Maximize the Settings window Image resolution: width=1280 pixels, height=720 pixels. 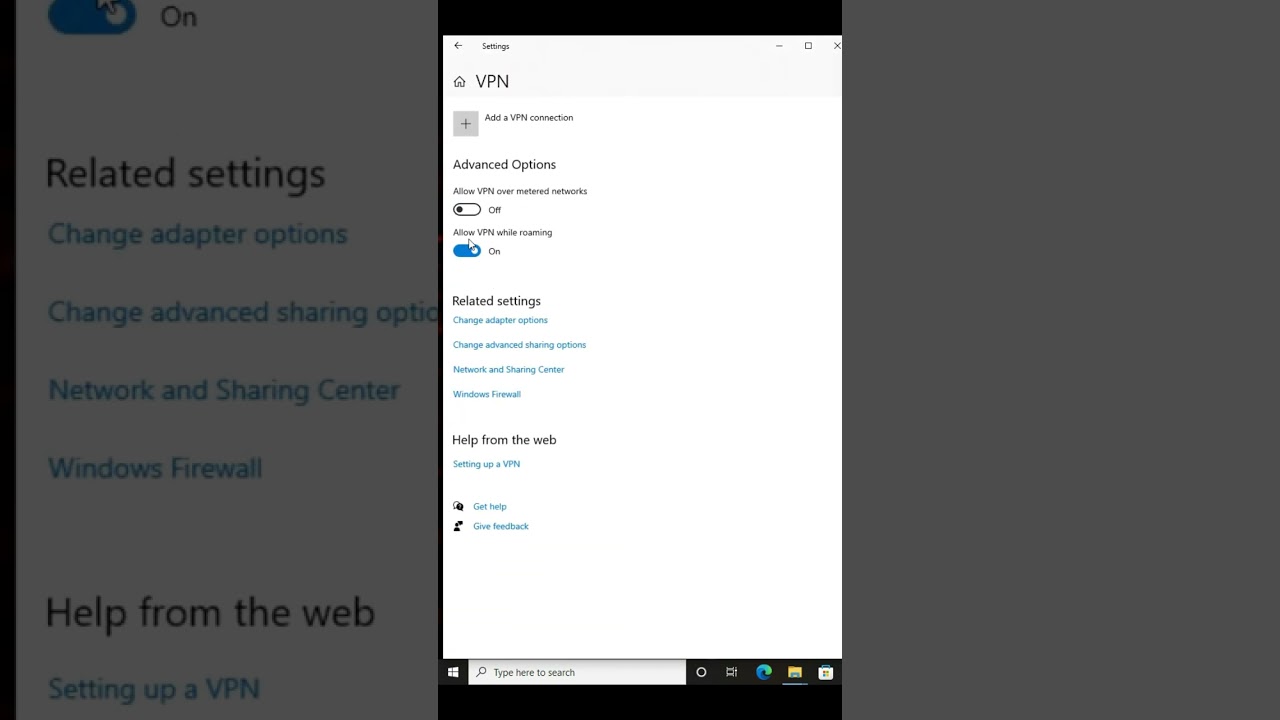coord(808,46)
